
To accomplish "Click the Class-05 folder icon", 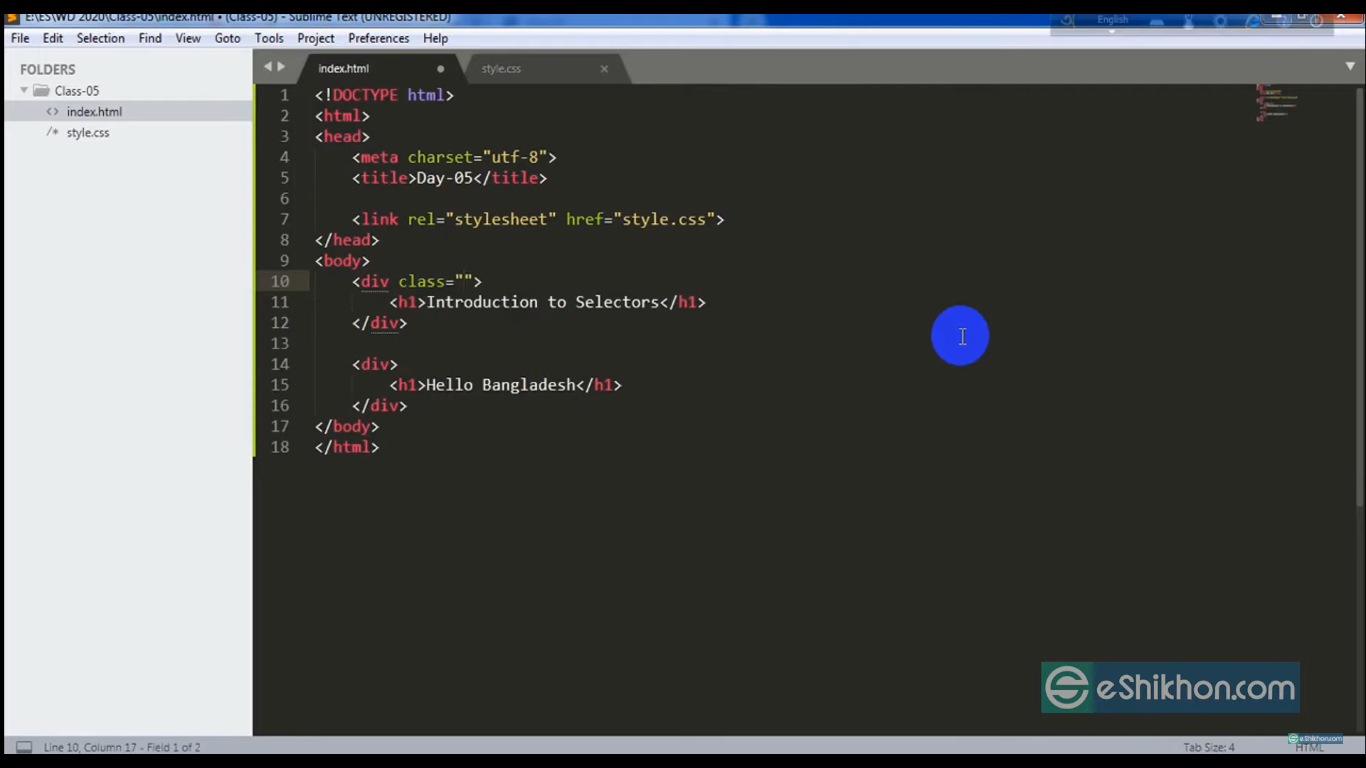I will (40, 90).
